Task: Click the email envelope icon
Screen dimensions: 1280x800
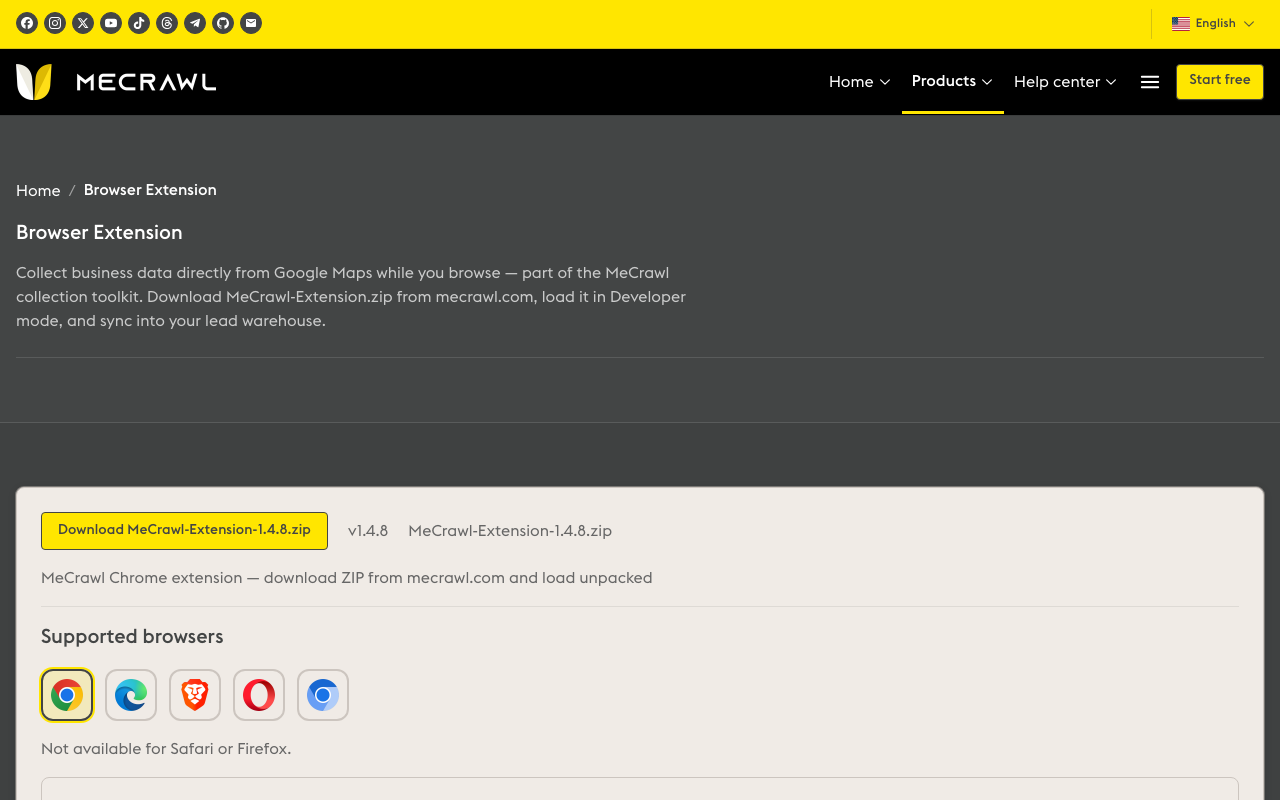Action: (x=251, y=23)
